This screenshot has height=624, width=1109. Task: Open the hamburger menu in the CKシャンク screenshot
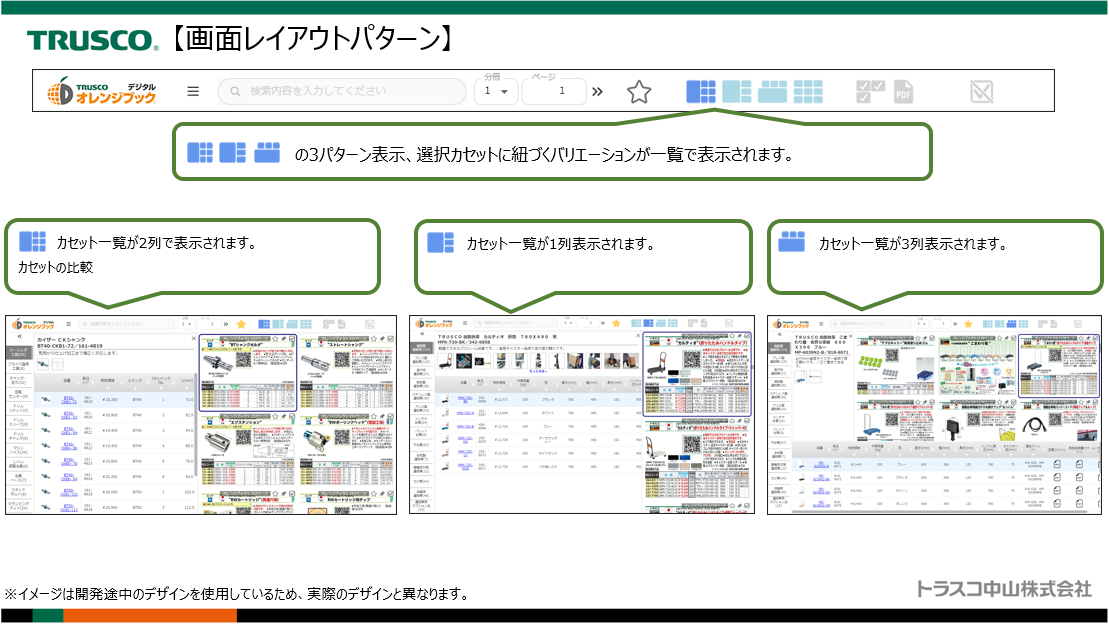click(69, 324)
